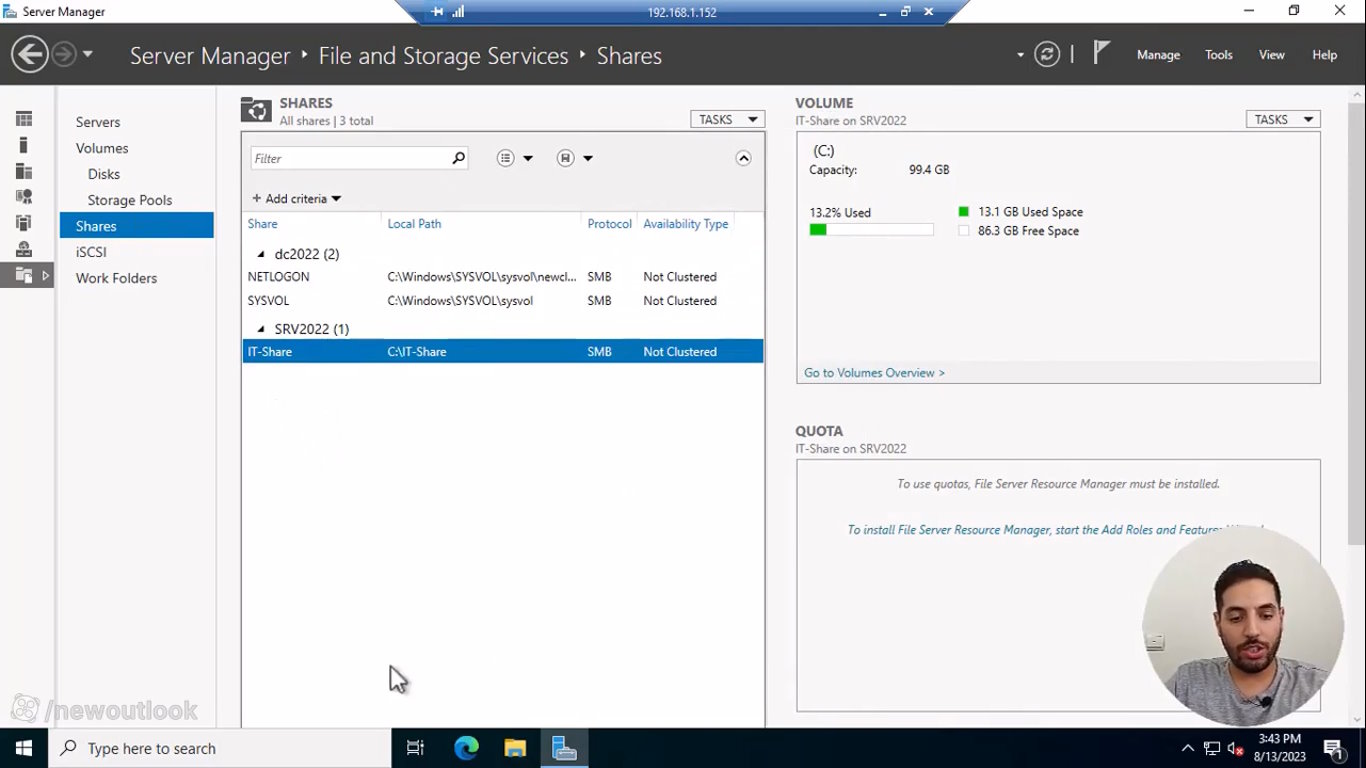Open the Add criteria dropdown
Image resolution: width=1366 pixels, height=768 pixels.
tap(297, 199)
